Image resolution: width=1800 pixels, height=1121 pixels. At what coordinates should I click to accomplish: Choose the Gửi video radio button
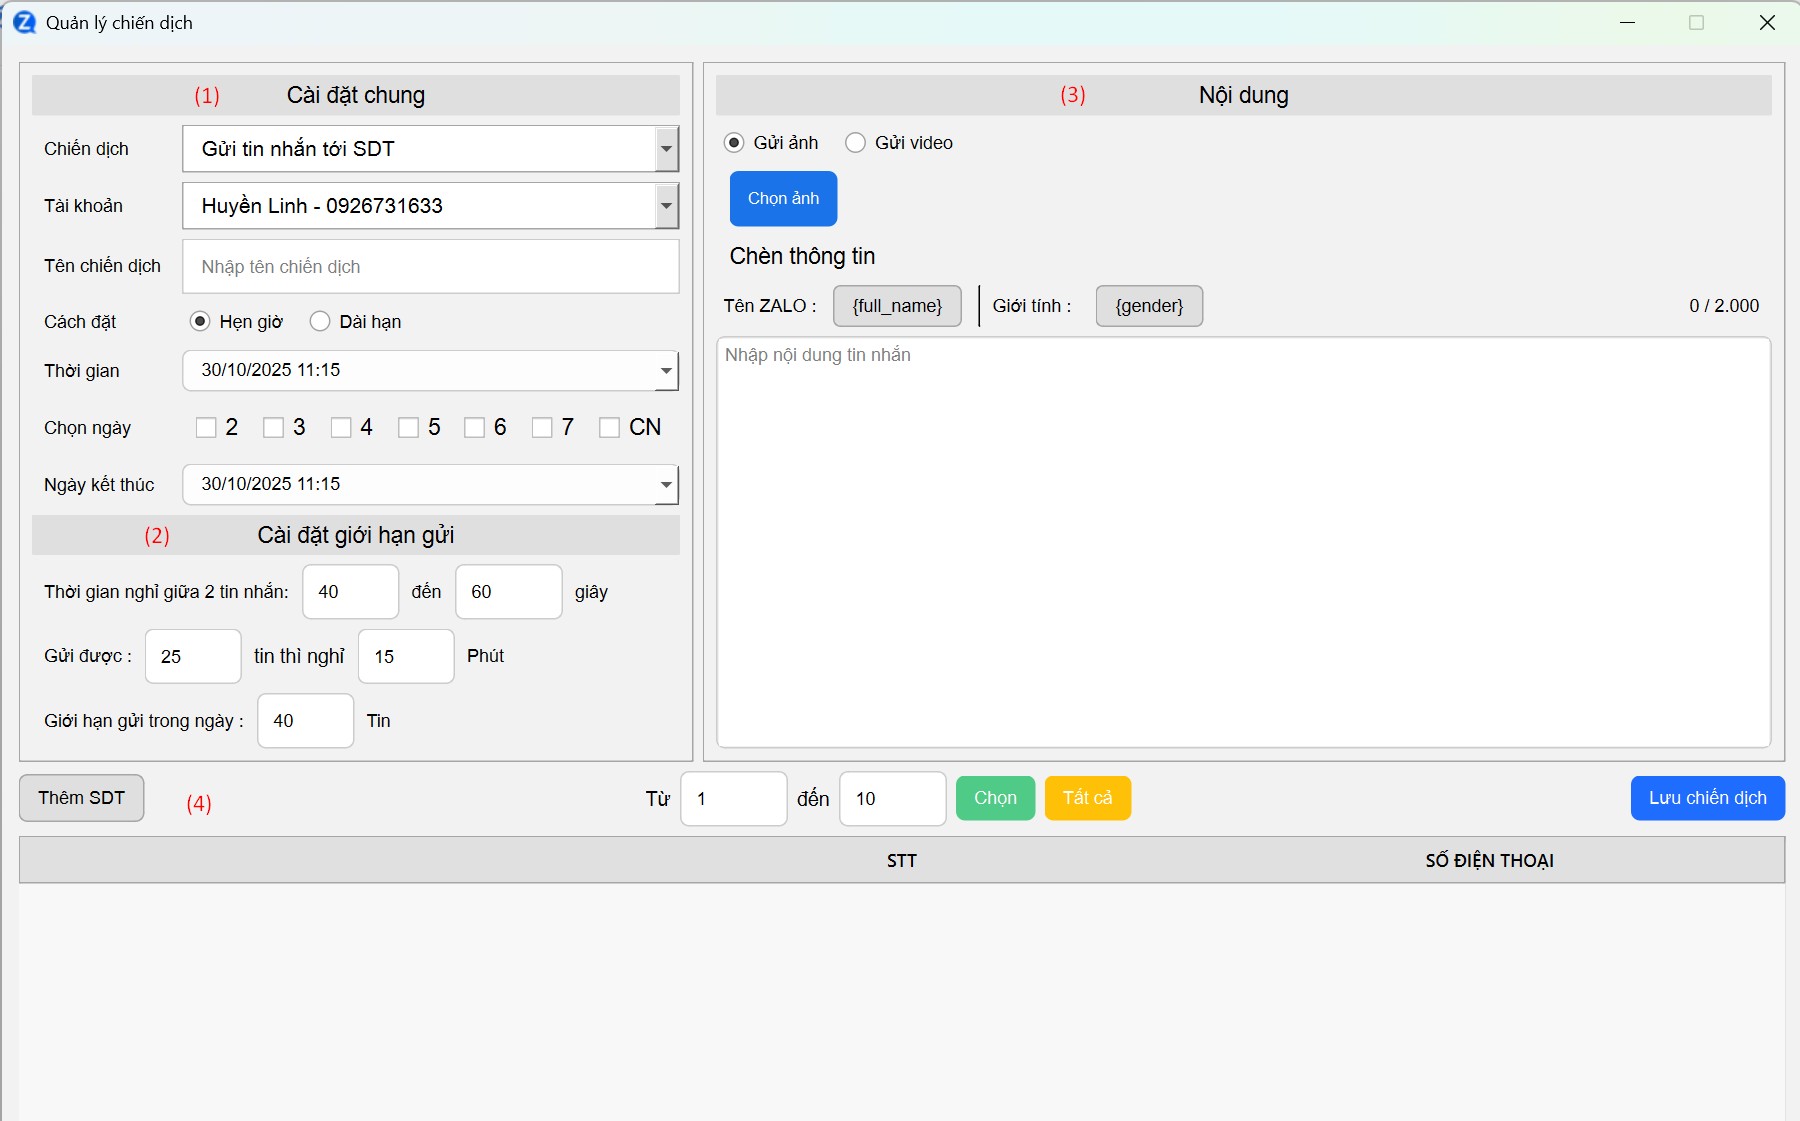coord(856,143)
